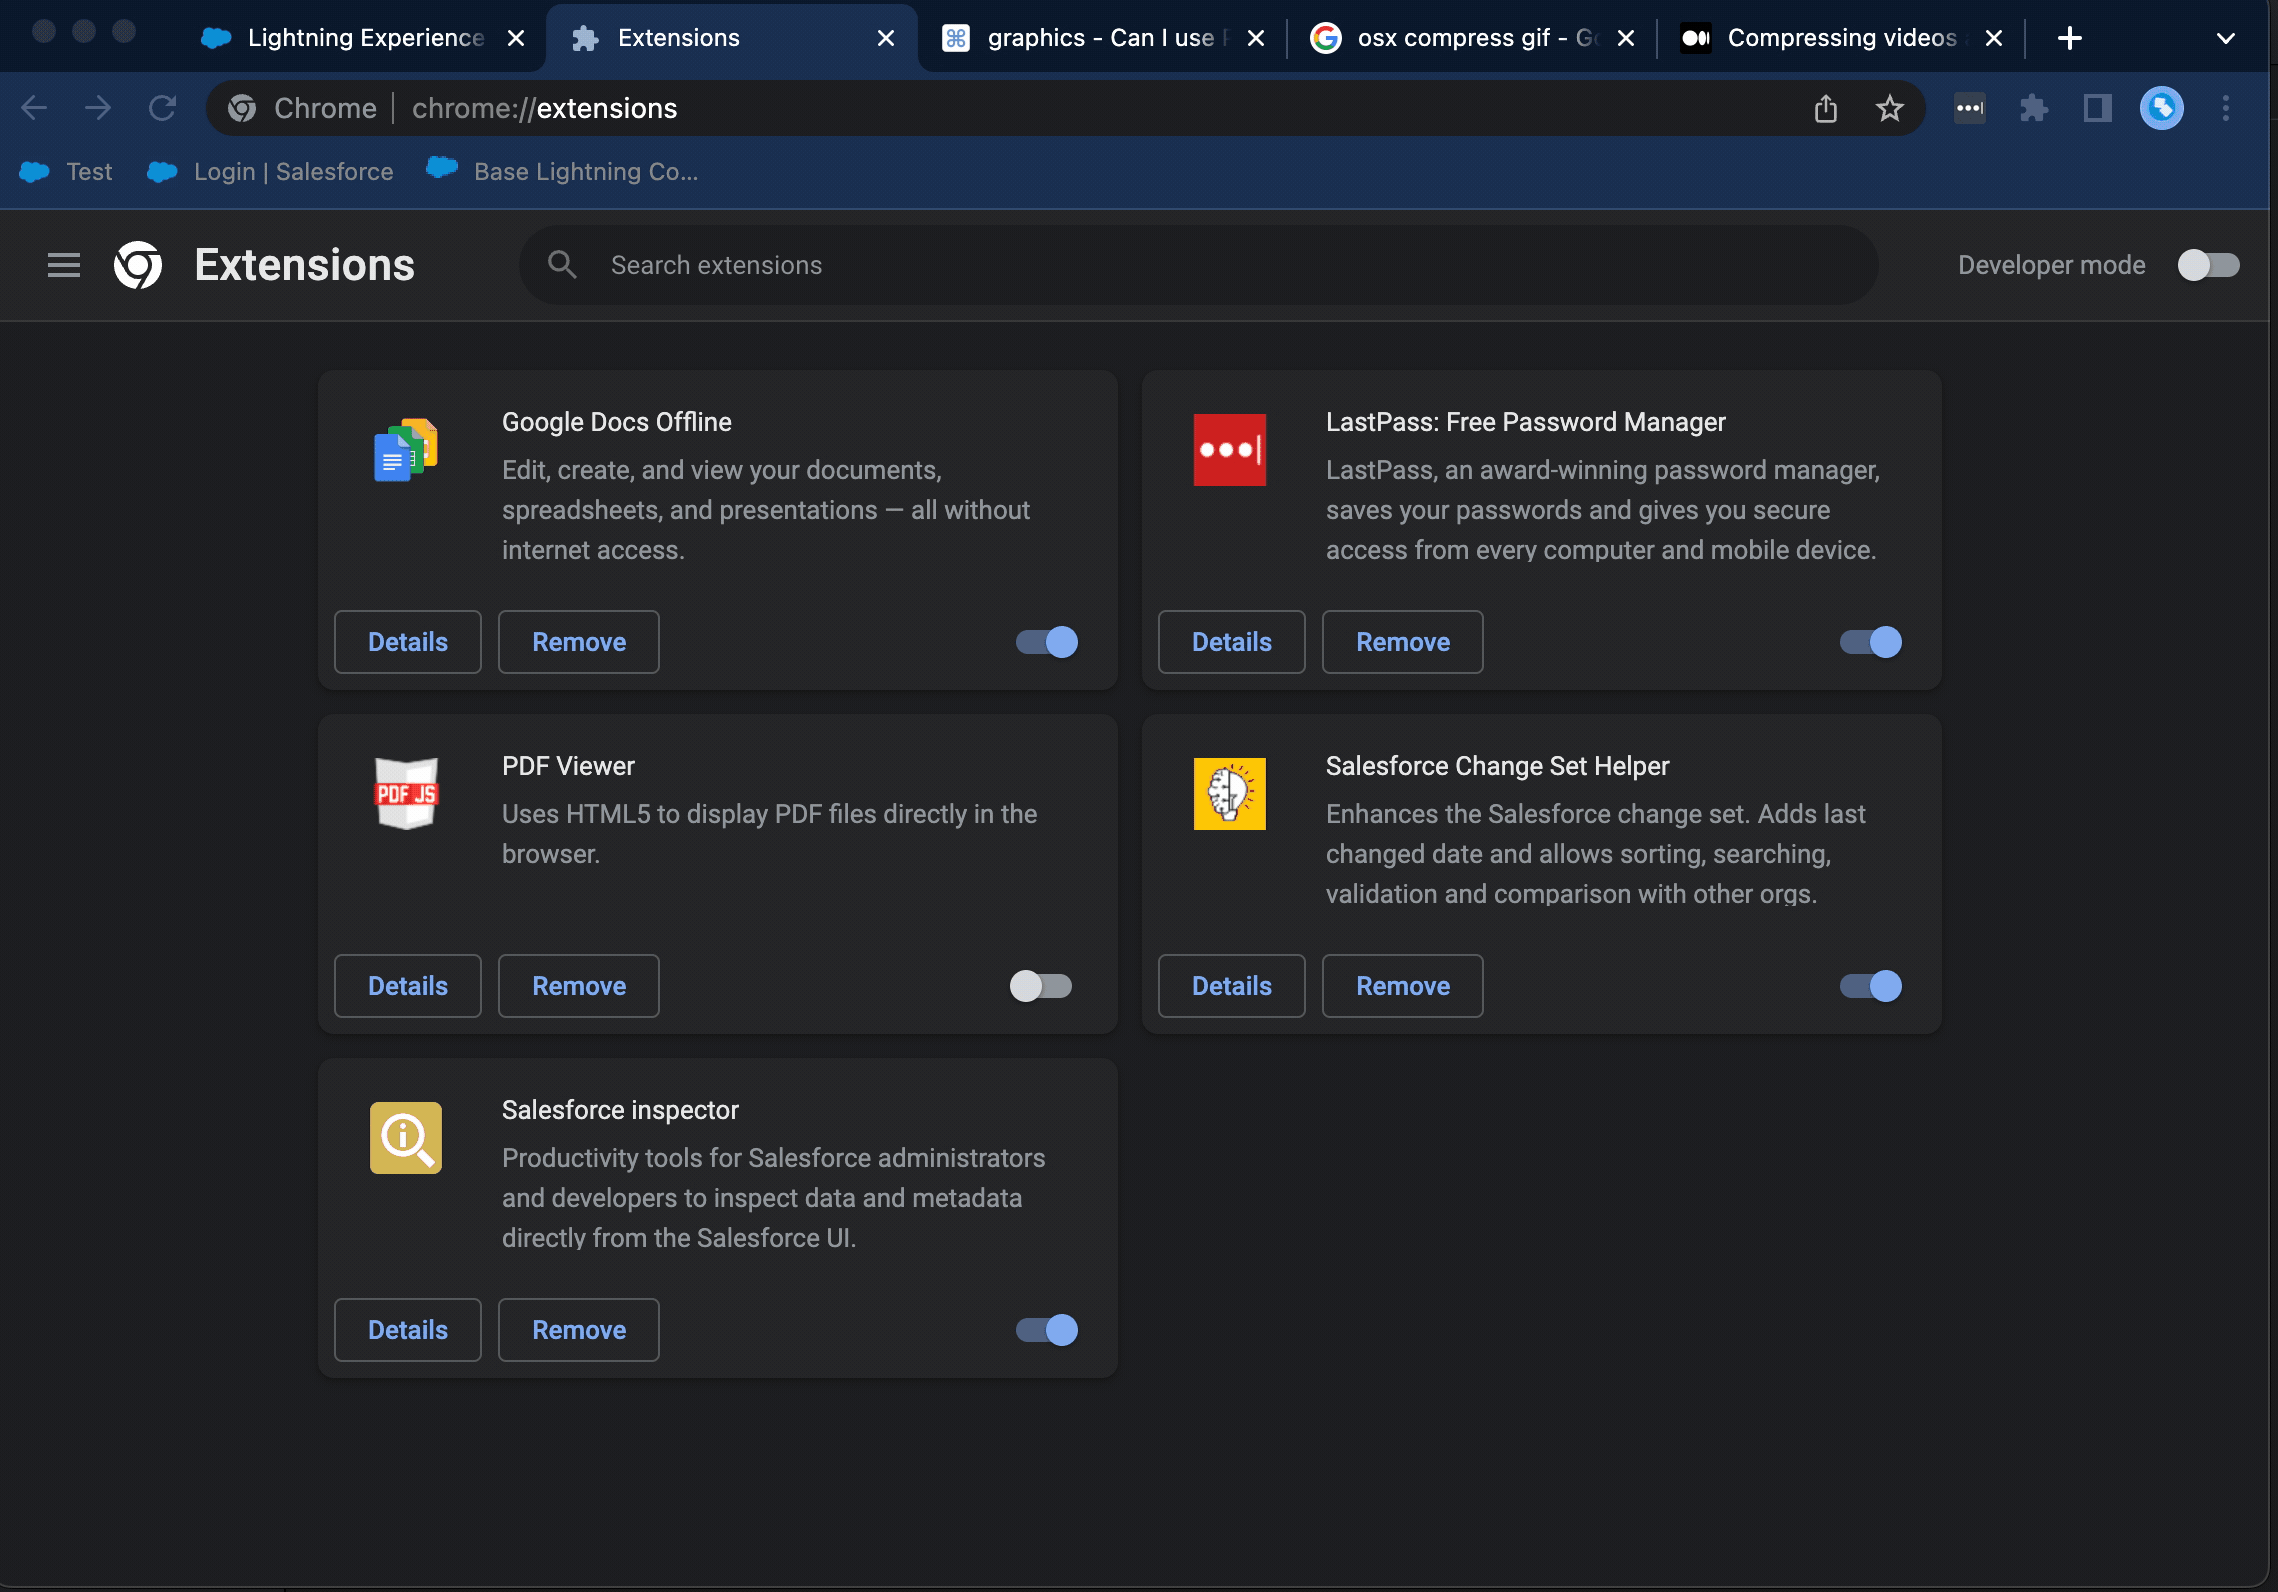Click Details for Salesforce Inspector
This screenshot has width=2278, height=1592.
coord(407,1329)
